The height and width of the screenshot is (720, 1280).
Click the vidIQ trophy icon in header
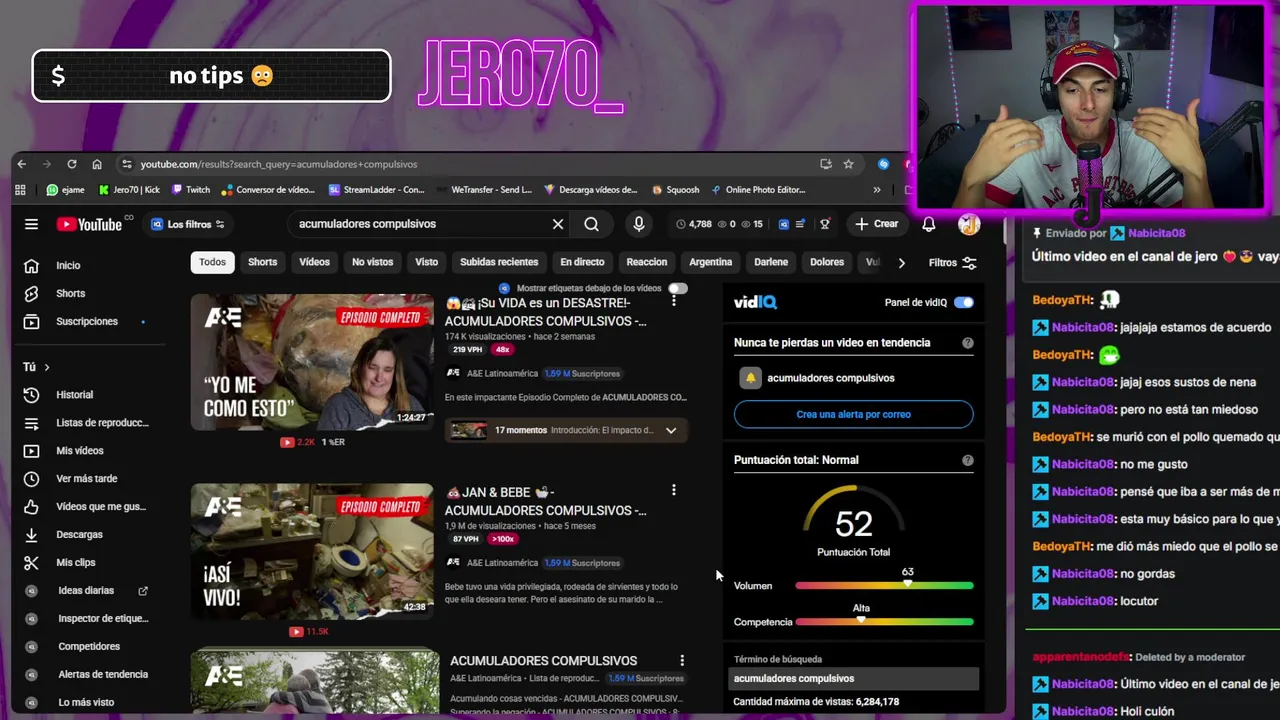coord(825,224)
